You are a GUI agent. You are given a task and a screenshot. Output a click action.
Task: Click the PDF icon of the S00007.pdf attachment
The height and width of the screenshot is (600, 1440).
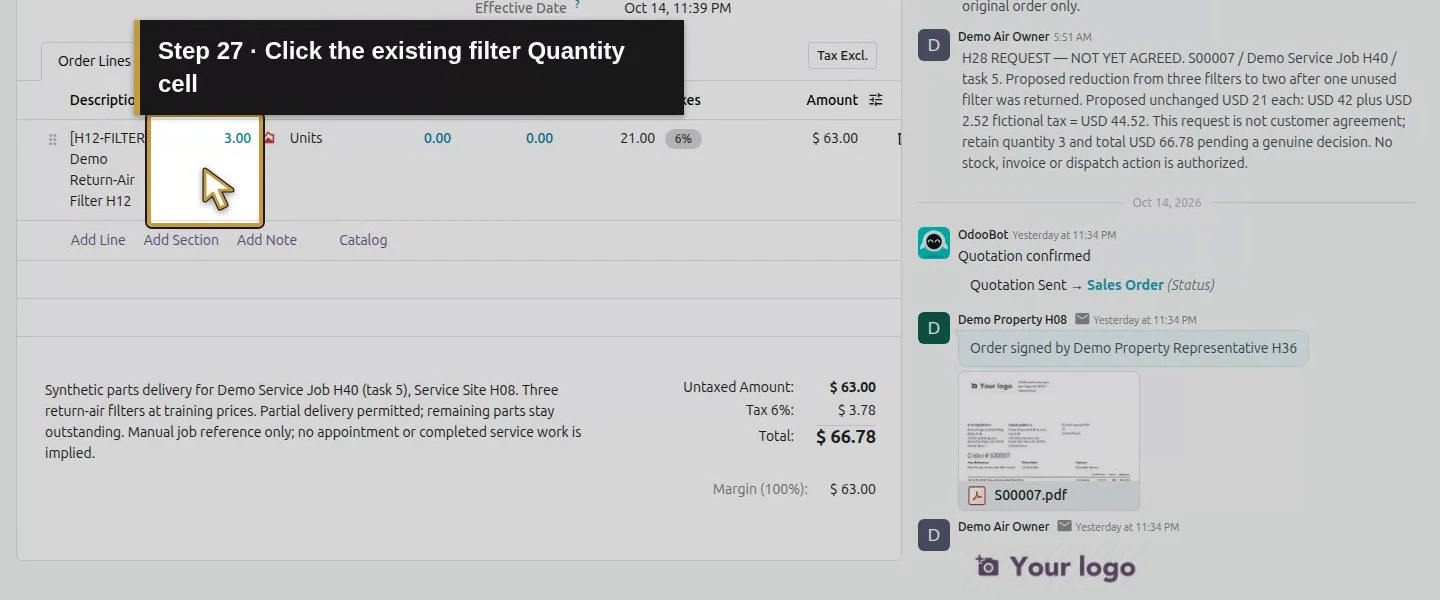[x=977, y=495]
